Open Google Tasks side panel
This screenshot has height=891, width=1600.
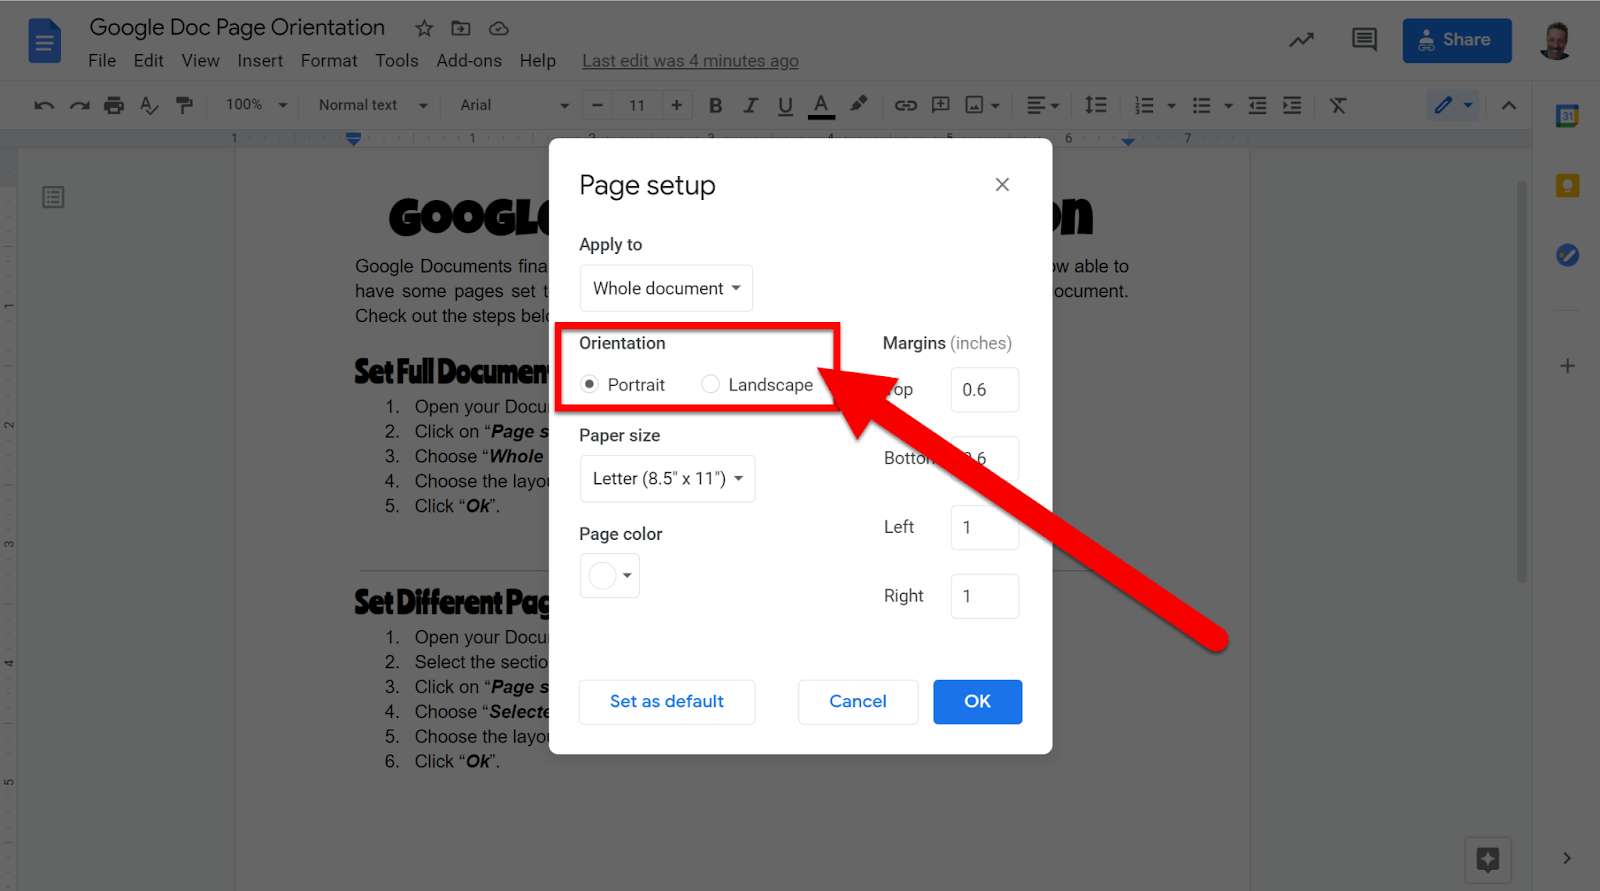(1567, 255)
